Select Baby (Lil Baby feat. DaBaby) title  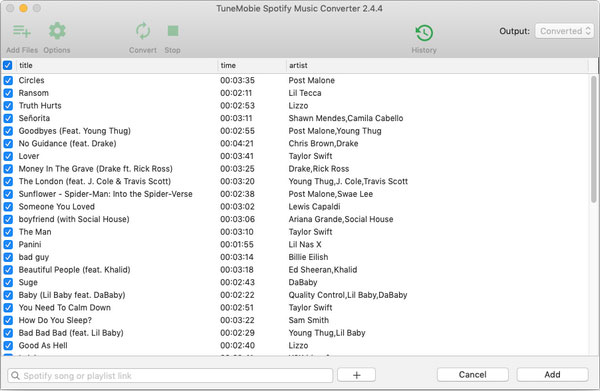click(72, 295)
